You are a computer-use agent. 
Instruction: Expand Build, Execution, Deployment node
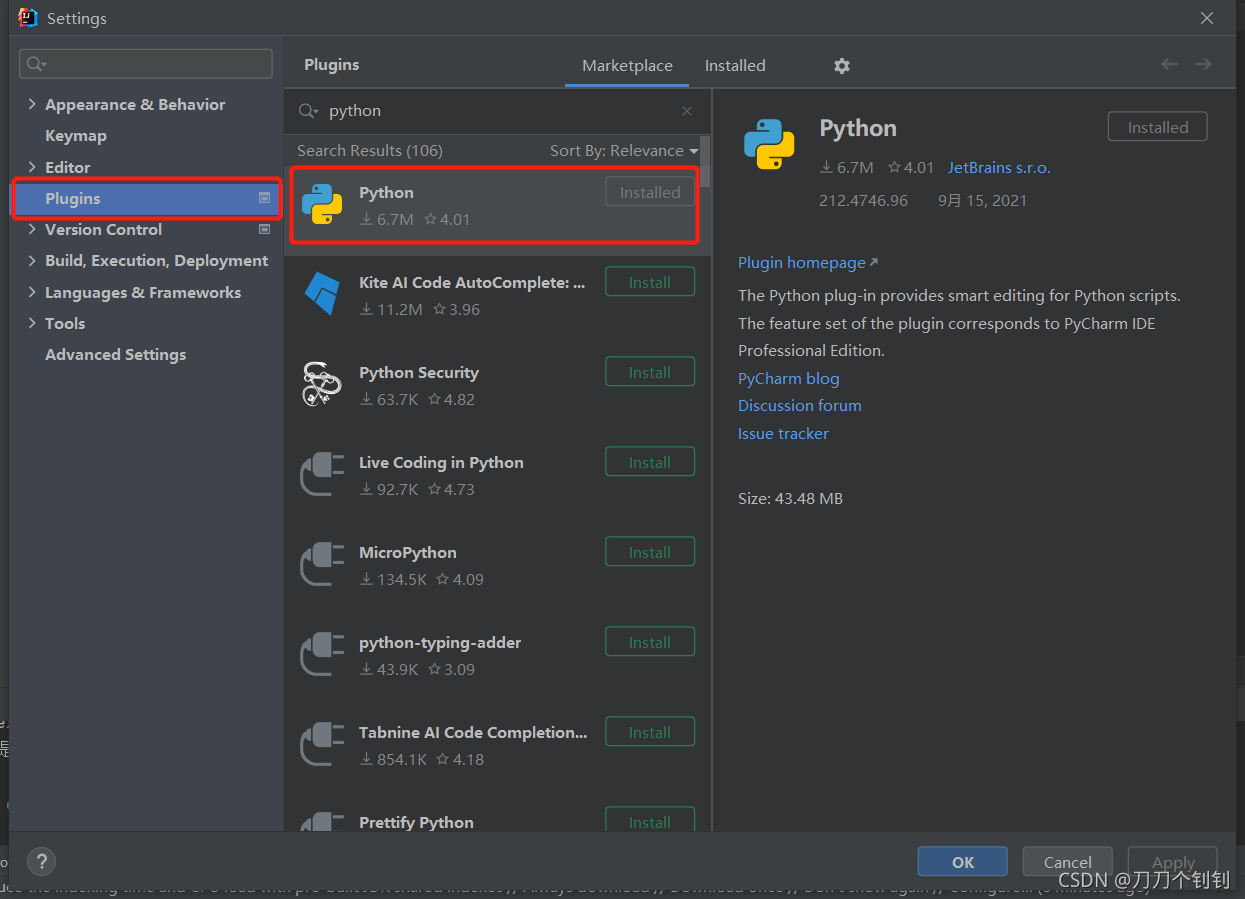[x=32, y=260]
